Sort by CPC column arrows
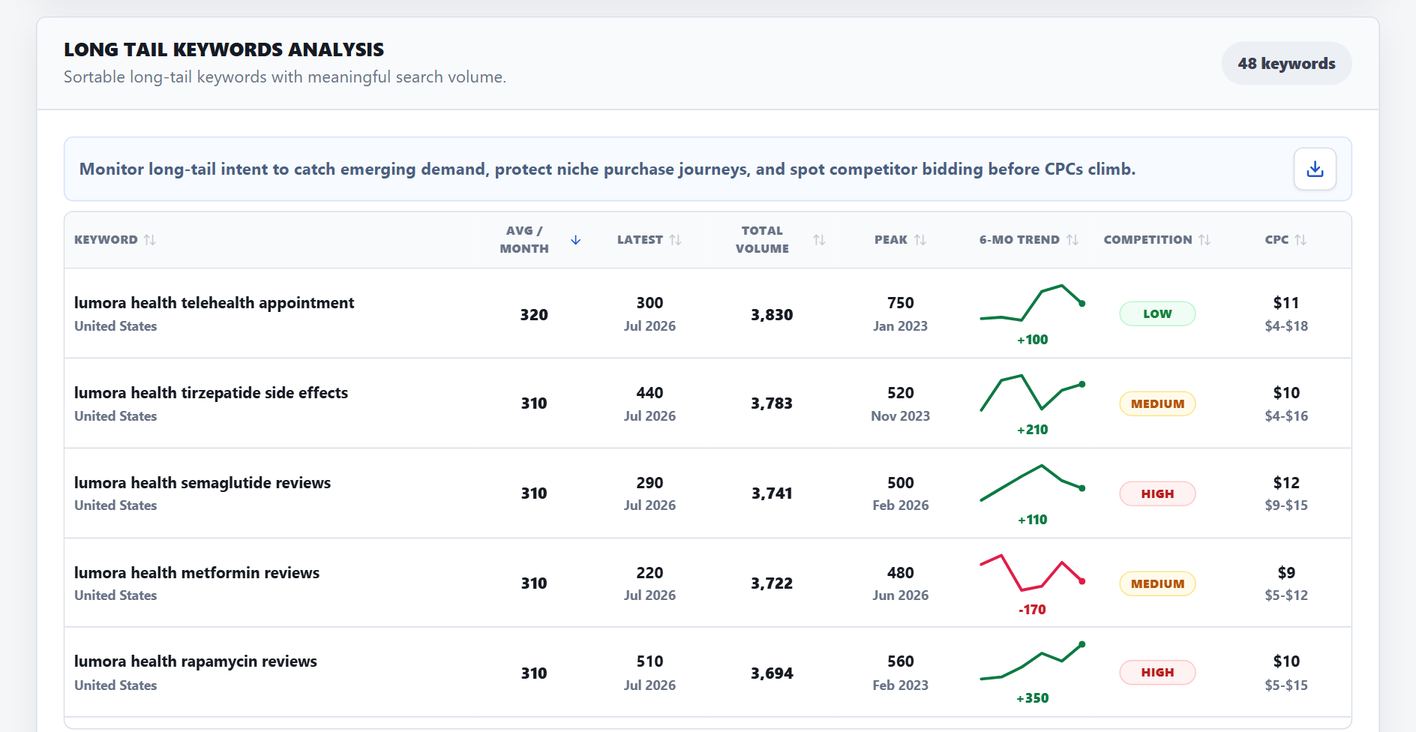Screen dimensions: 1416x732 click(x=1300, y=240)
